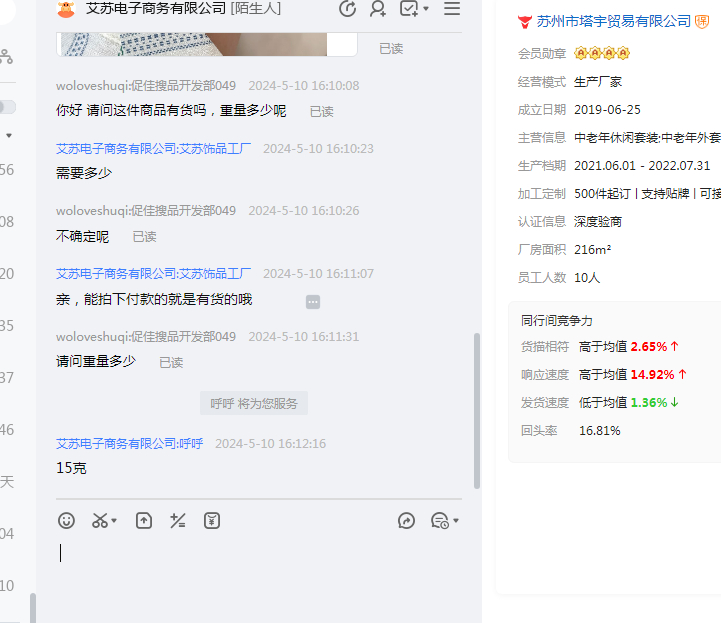Open the translate bubble next to 有货的哦 message
This screenshot has width=721, height=623.
tap(313, 302)
